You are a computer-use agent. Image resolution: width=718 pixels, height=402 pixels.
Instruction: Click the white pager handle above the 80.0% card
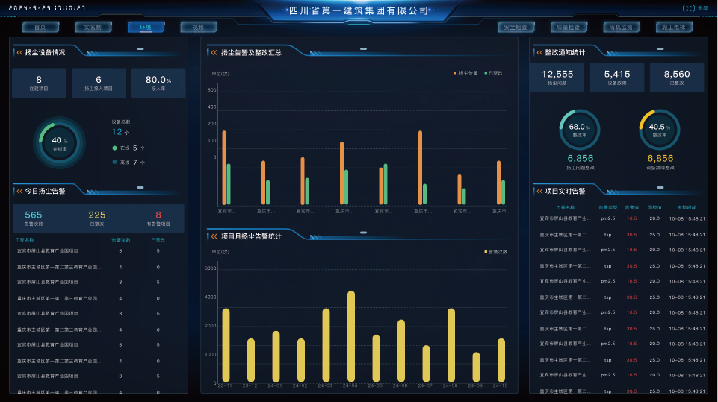[139, 48]
